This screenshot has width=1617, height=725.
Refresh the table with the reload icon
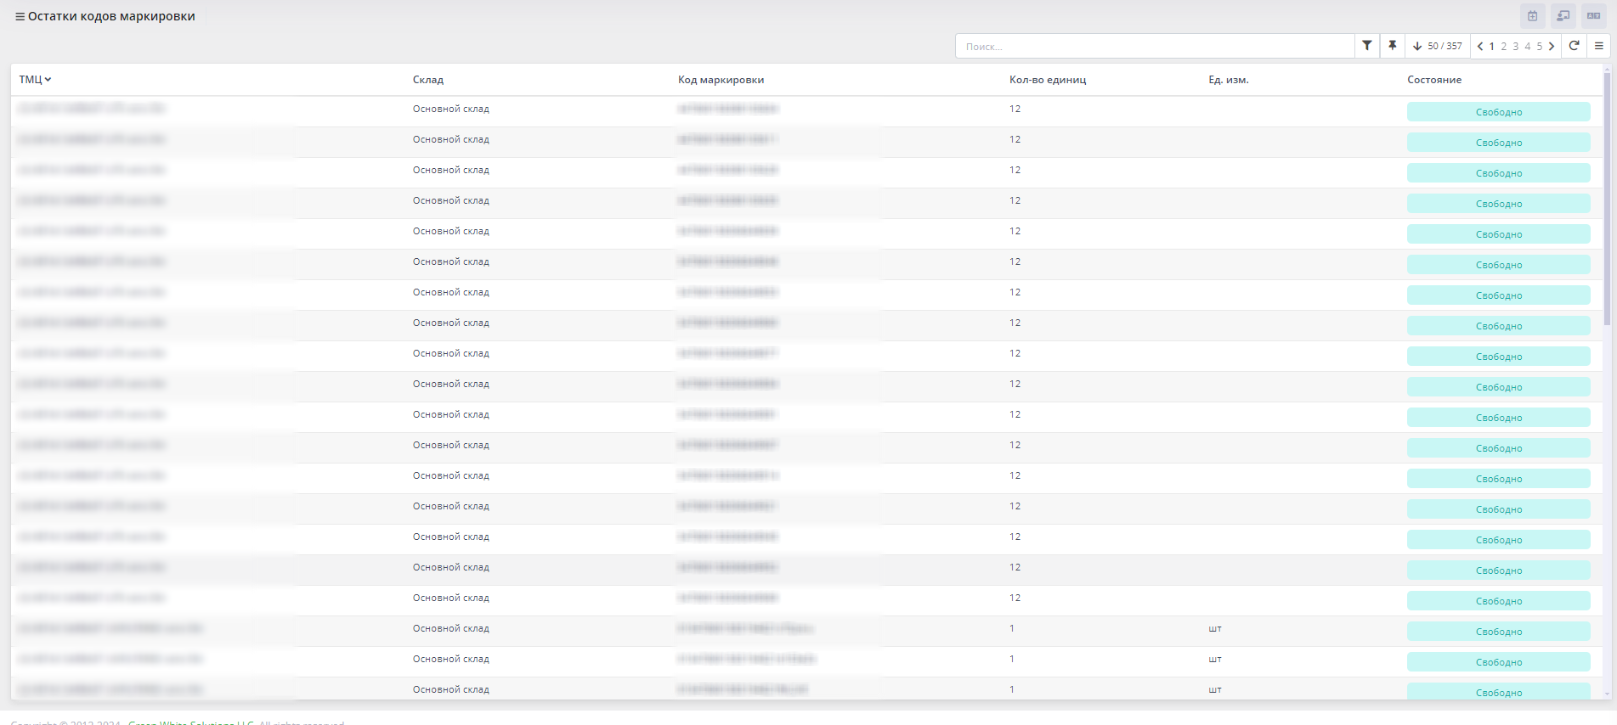(1574, 46)
